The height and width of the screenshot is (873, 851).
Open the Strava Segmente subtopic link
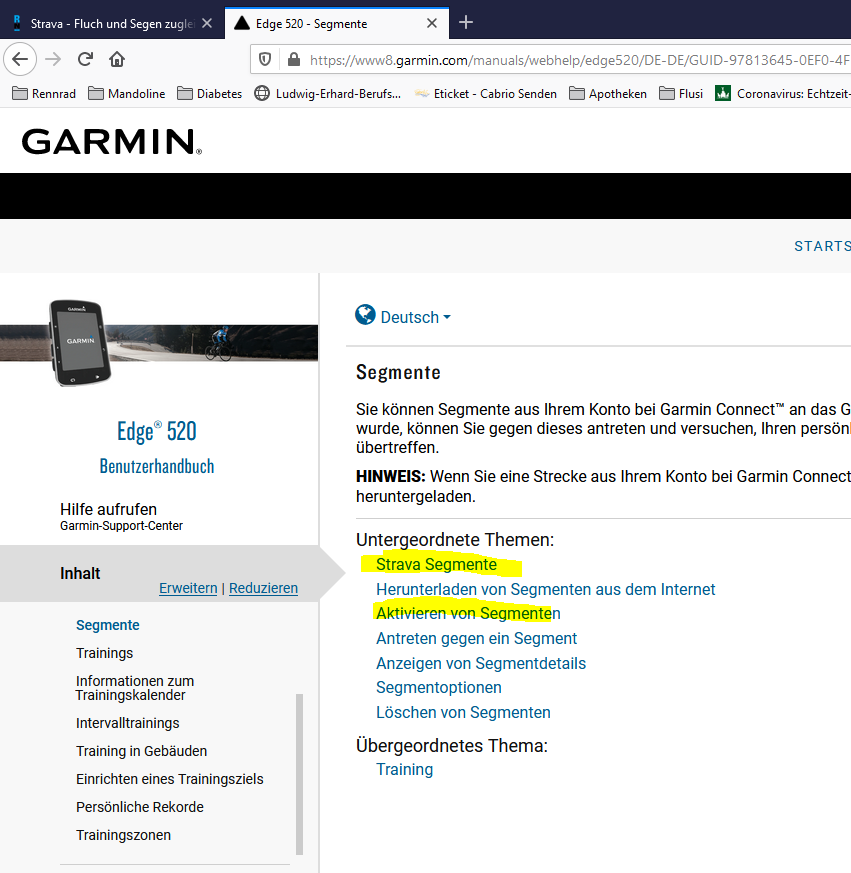coord(436,564)
